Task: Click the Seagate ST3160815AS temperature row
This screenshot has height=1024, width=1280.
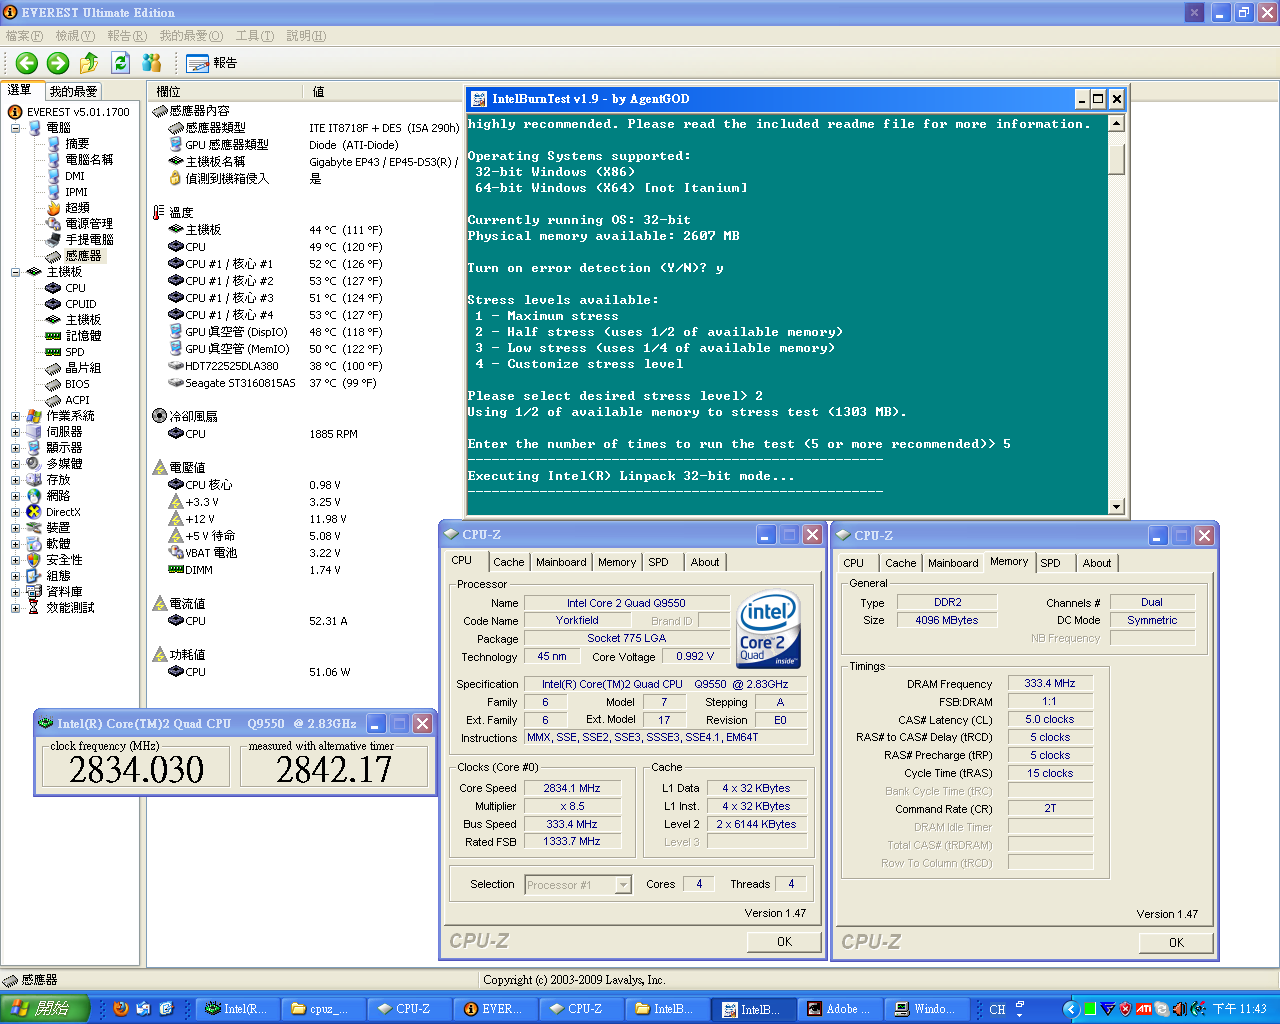Action: [x=305, y=383]
